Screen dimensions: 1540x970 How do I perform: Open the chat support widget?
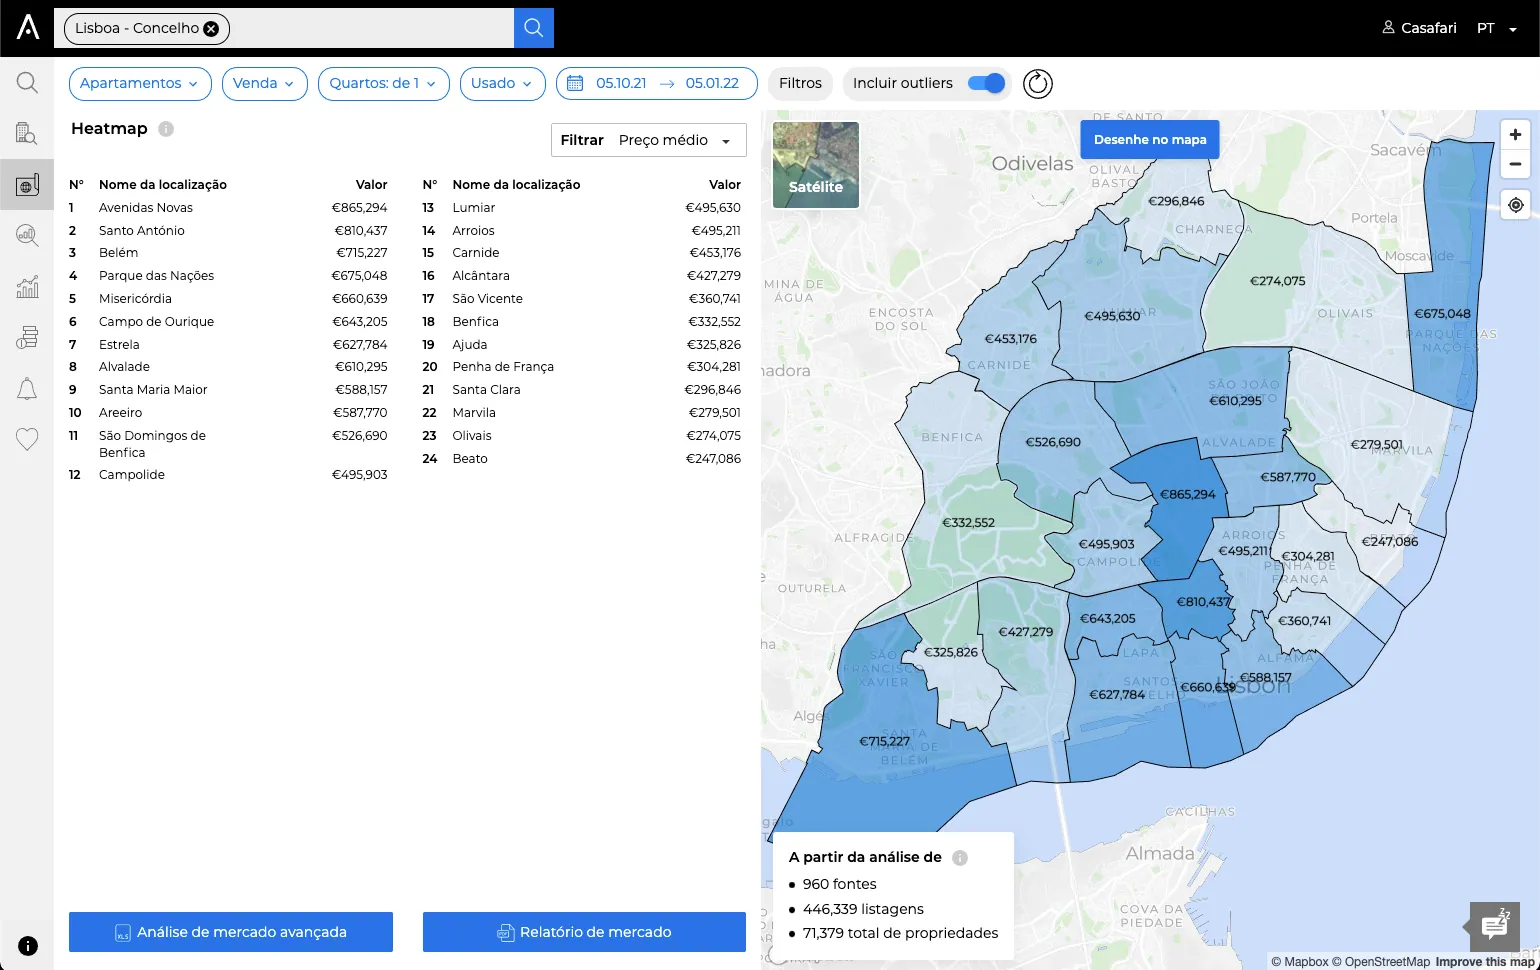pos(1495,927)
